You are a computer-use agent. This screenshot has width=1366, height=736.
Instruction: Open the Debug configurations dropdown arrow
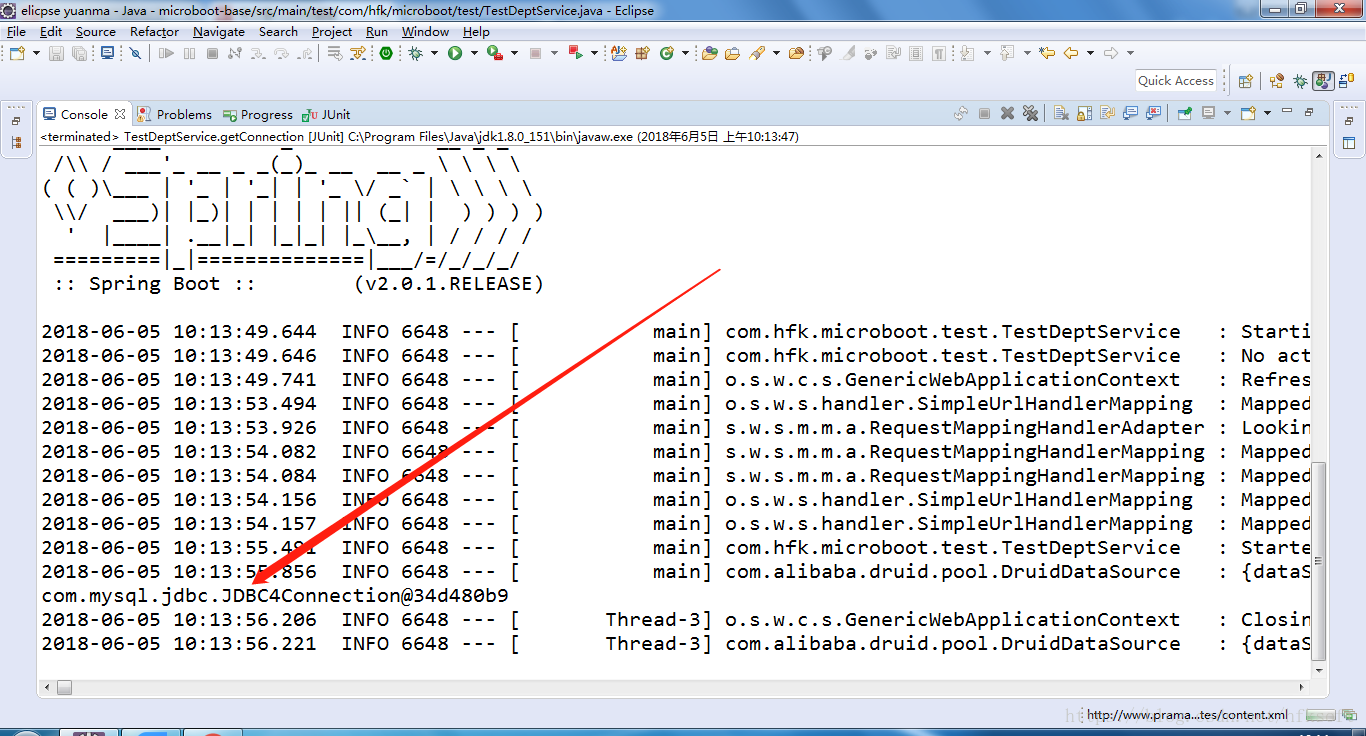click(434, 53)
